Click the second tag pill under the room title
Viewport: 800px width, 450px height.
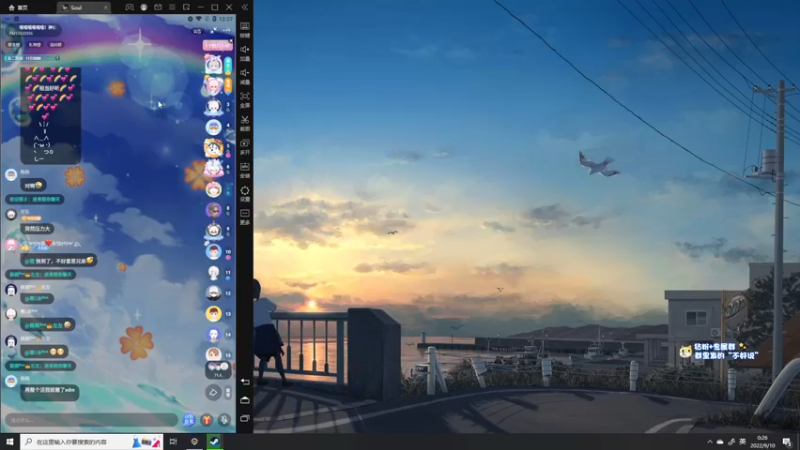tap(35, 45)
